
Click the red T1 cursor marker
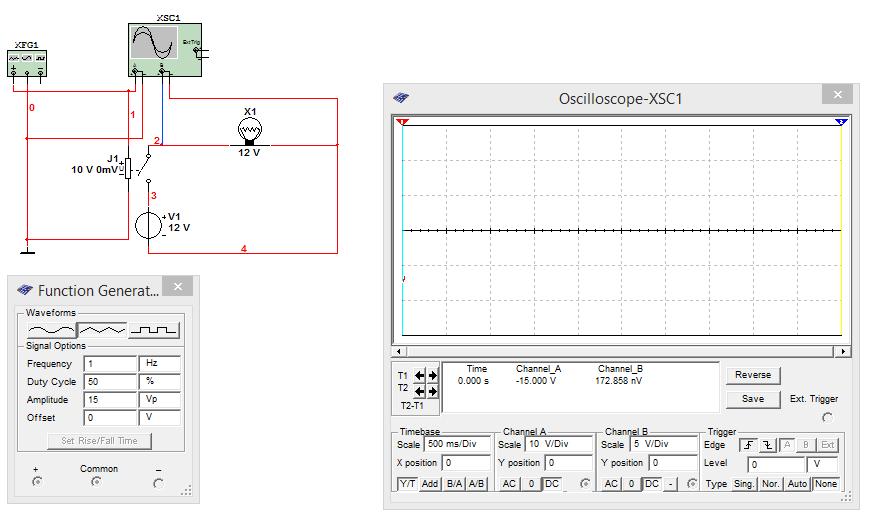[402, 122]
